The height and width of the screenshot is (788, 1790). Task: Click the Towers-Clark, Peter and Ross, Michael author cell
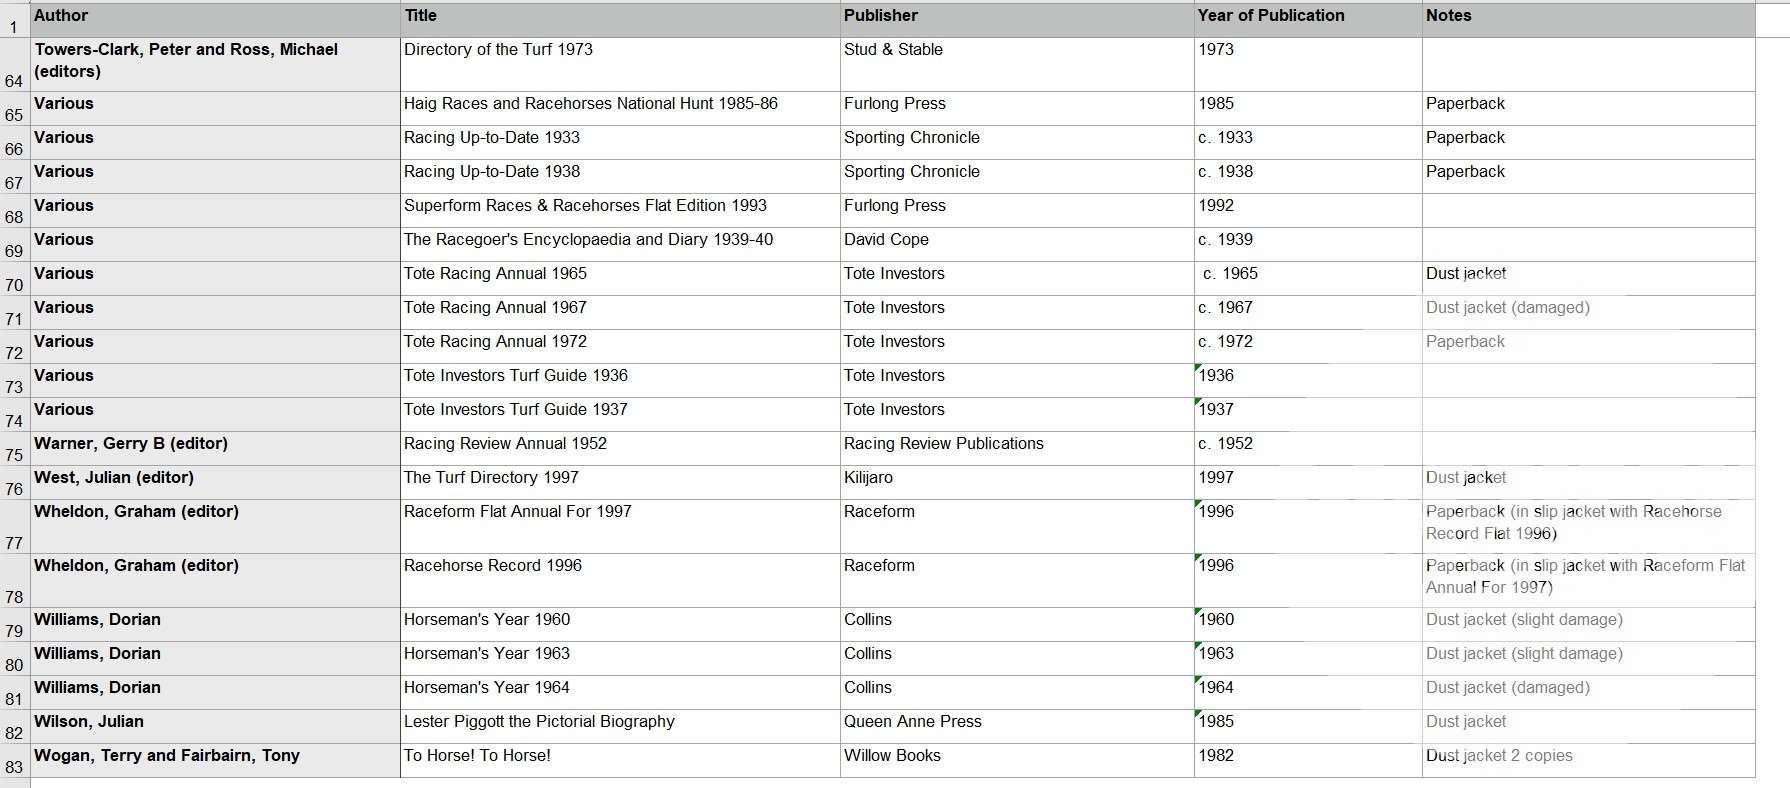(215, 65)
